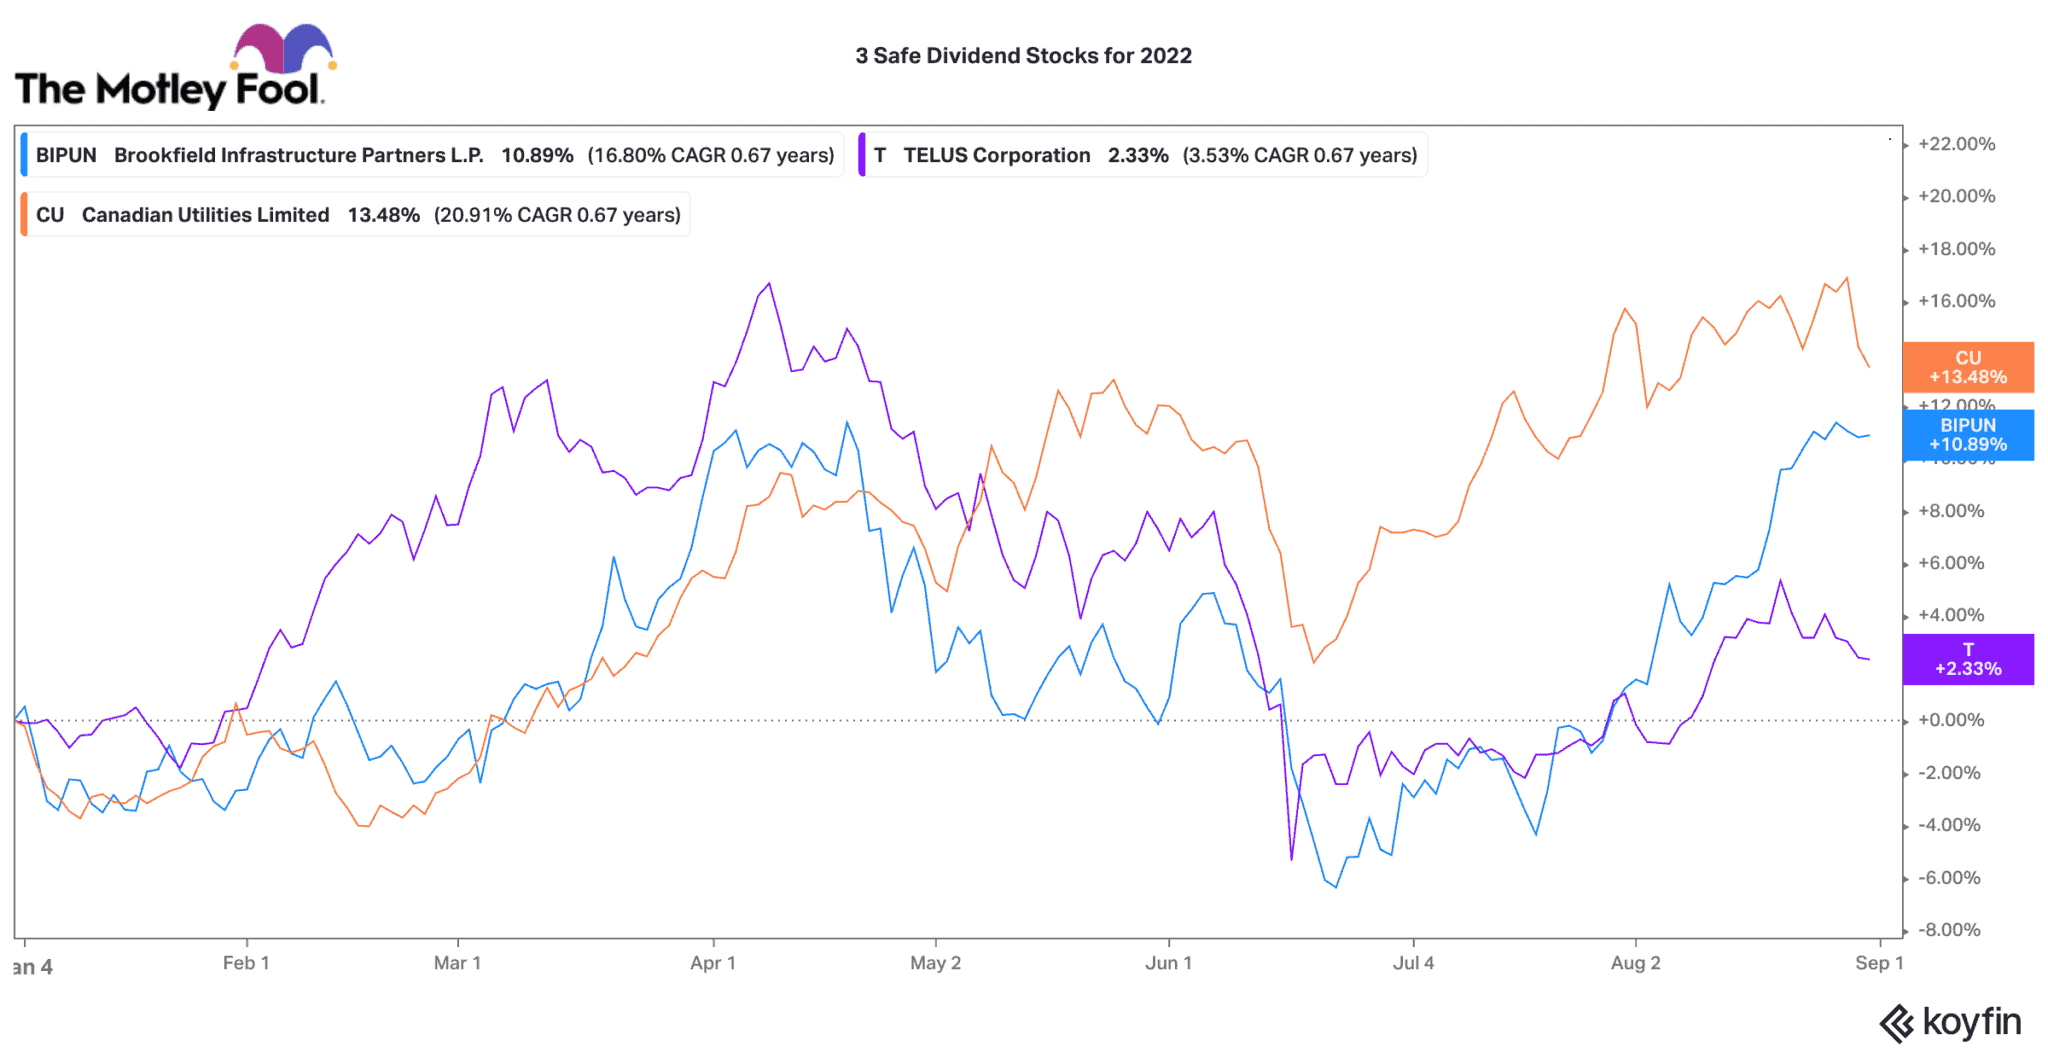Viewport: 2048px width, 1058px height.
Task: Click the May 2 axis label
Action: tap(935, 963)
